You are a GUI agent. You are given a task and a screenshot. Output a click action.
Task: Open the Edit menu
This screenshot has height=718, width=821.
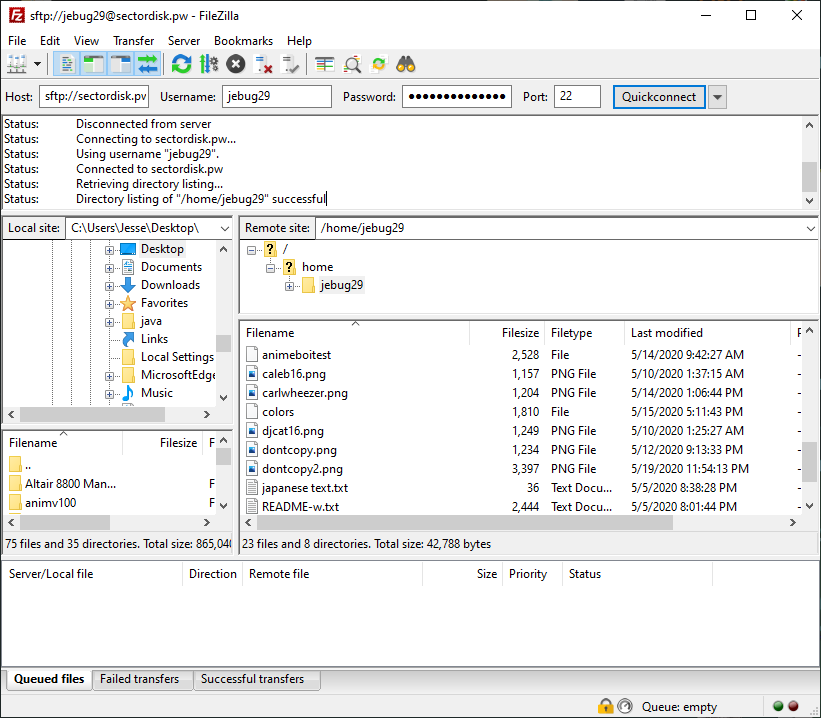coord(50,41)
